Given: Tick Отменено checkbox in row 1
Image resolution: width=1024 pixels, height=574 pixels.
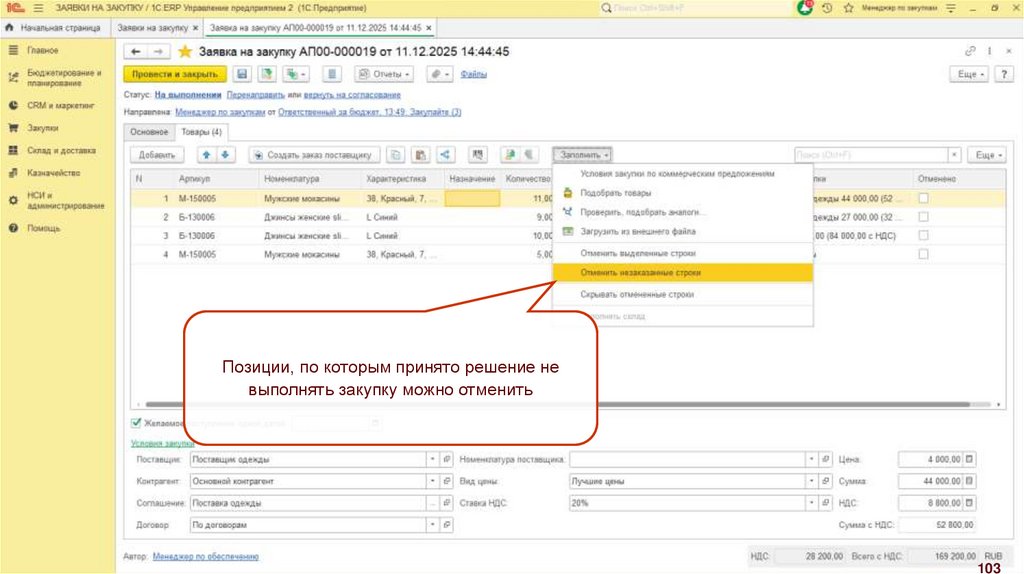Looking at the screenshot, I should (x=923, y=198).
